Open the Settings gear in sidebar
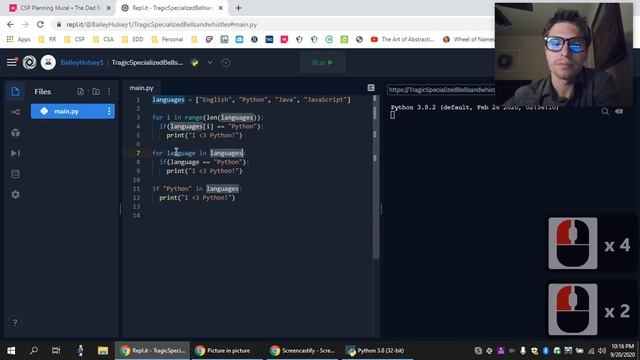The image size is (640, 360). (16, 195)
